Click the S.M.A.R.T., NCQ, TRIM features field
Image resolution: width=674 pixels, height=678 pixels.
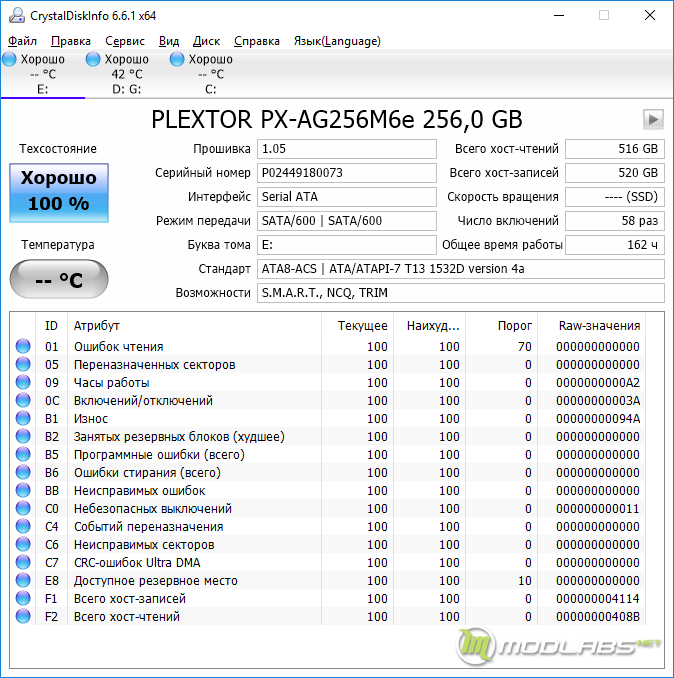coord(461,293)
